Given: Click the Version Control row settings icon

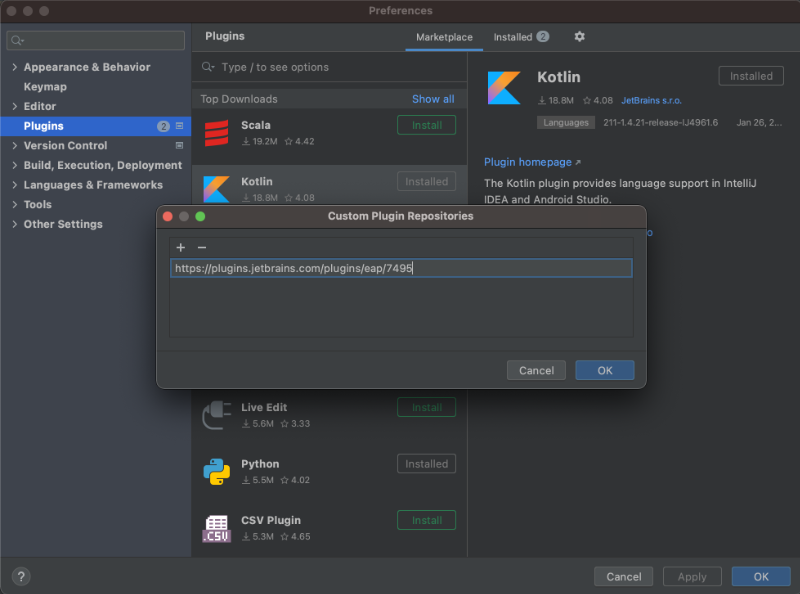Looking at the screenshot, I should coord(180,145).
